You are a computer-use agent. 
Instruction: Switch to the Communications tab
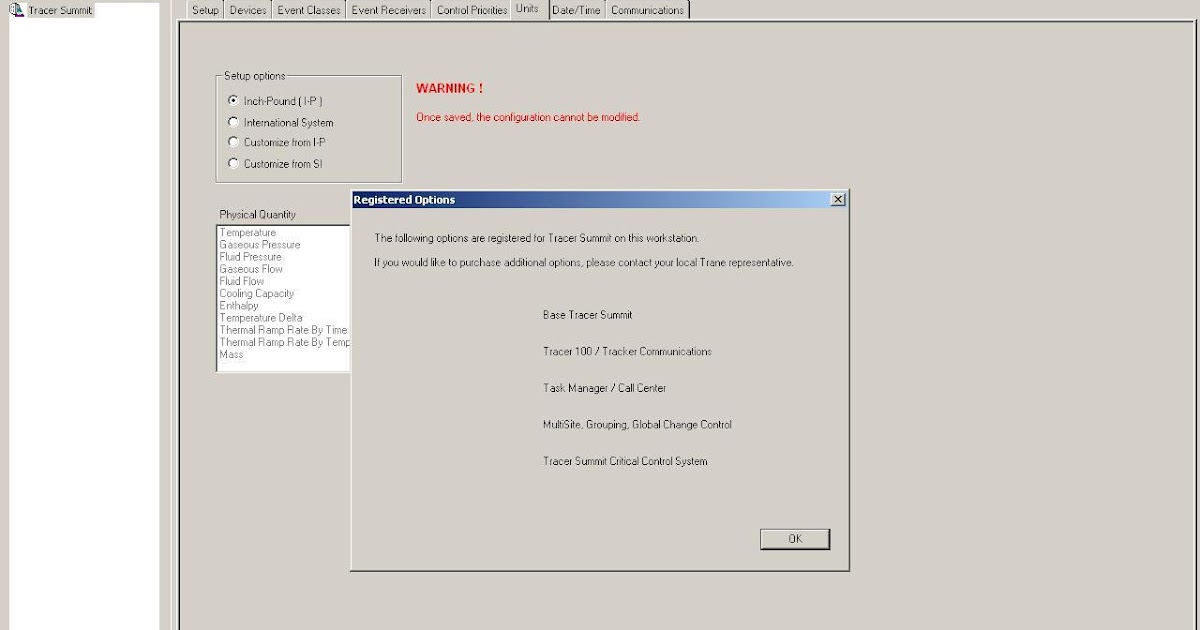(x=648, y=10)
